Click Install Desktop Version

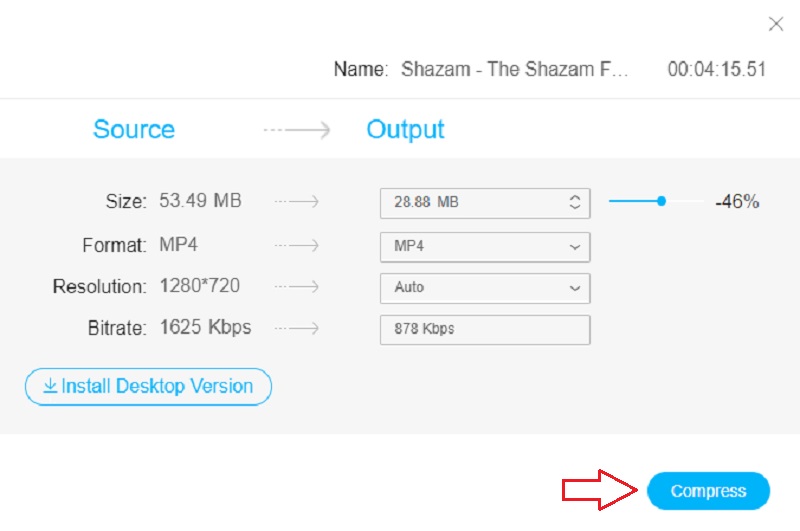point(148,386)
